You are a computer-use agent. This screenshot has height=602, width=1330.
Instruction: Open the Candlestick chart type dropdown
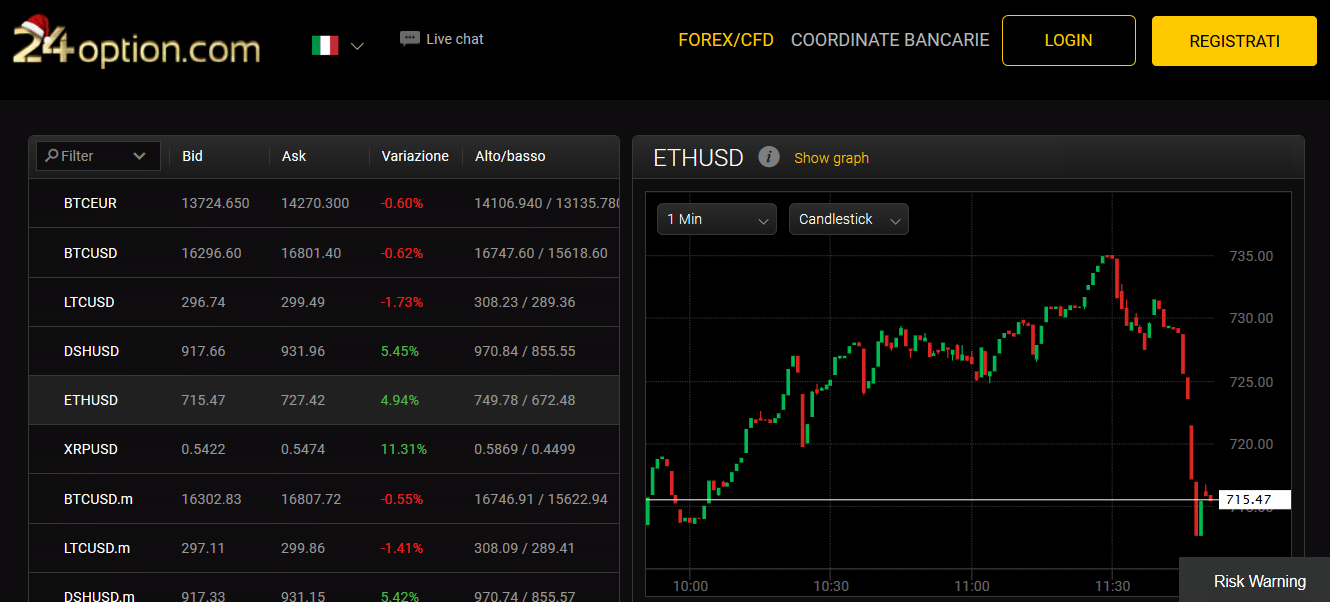[849, 219]
